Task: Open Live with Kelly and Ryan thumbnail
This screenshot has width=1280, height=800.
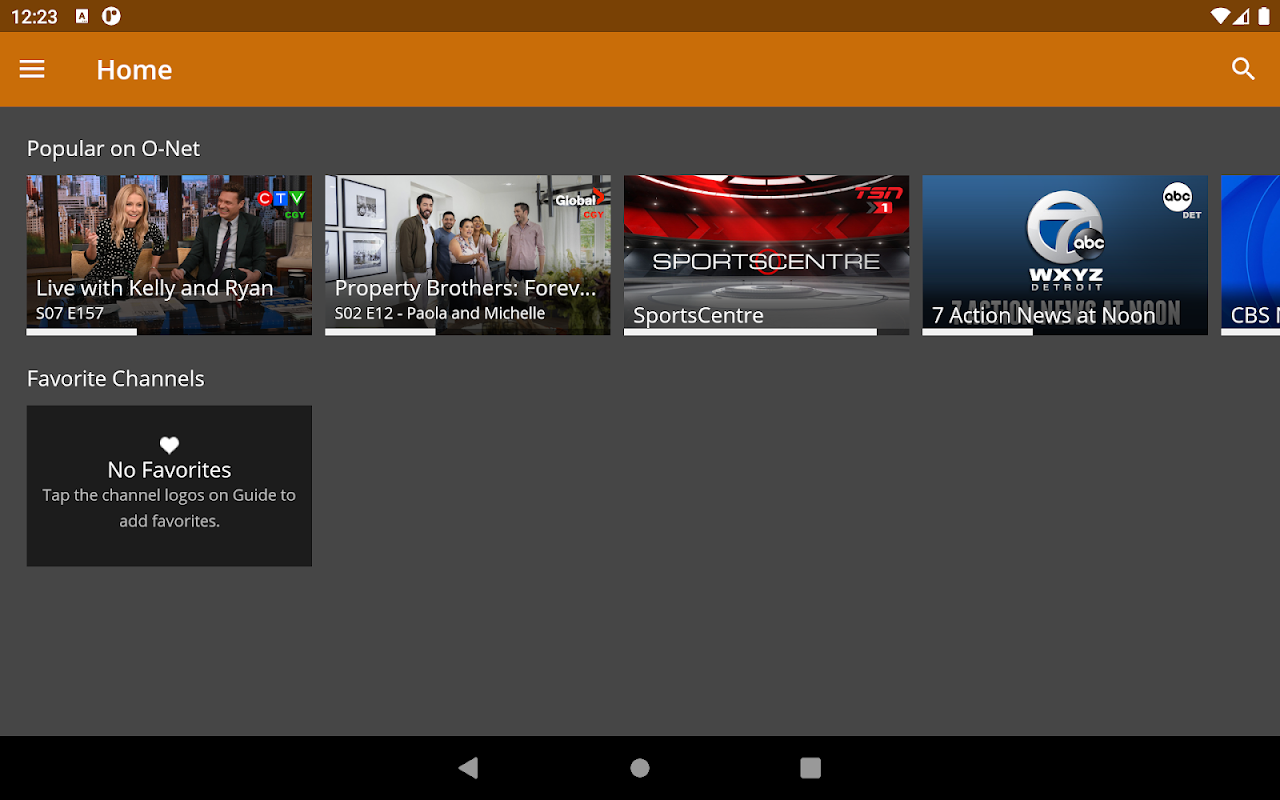Action: pos(169,255)
